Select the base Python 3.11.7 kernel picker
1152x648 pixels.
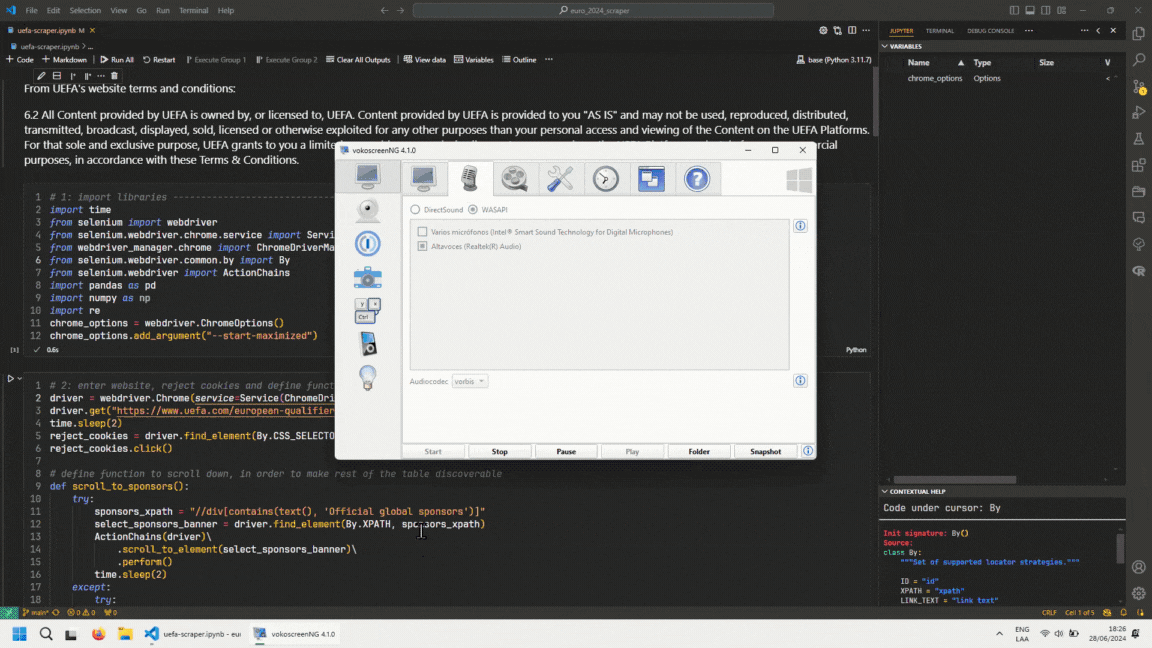[834, 60]
